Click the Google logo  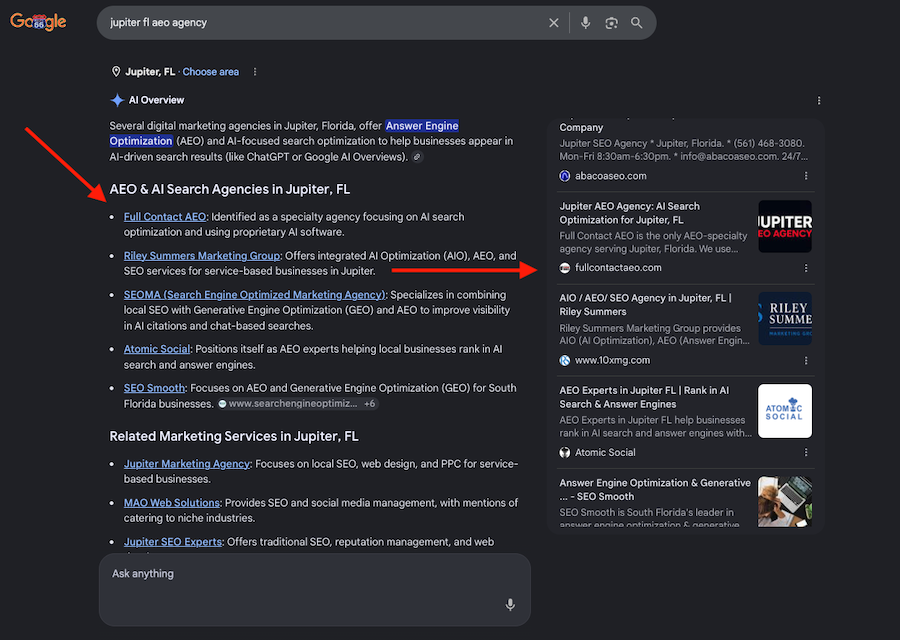(x=38, y=22)
